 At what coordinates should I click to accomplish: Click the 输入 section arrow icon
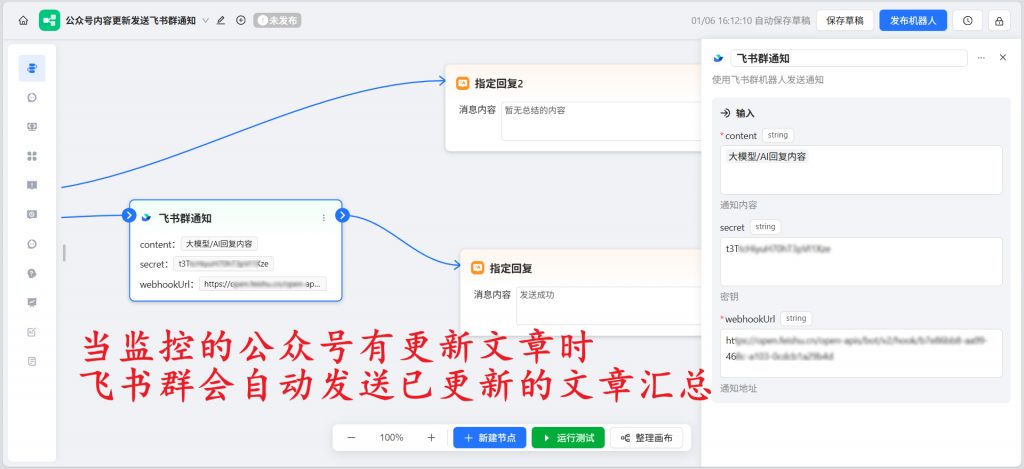pos(725,113)
